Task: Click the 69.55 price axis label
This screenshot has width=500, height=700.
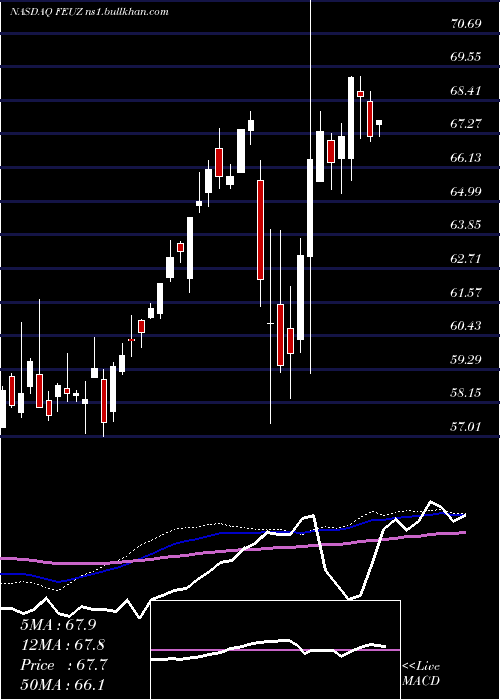Action: (466, 57)
